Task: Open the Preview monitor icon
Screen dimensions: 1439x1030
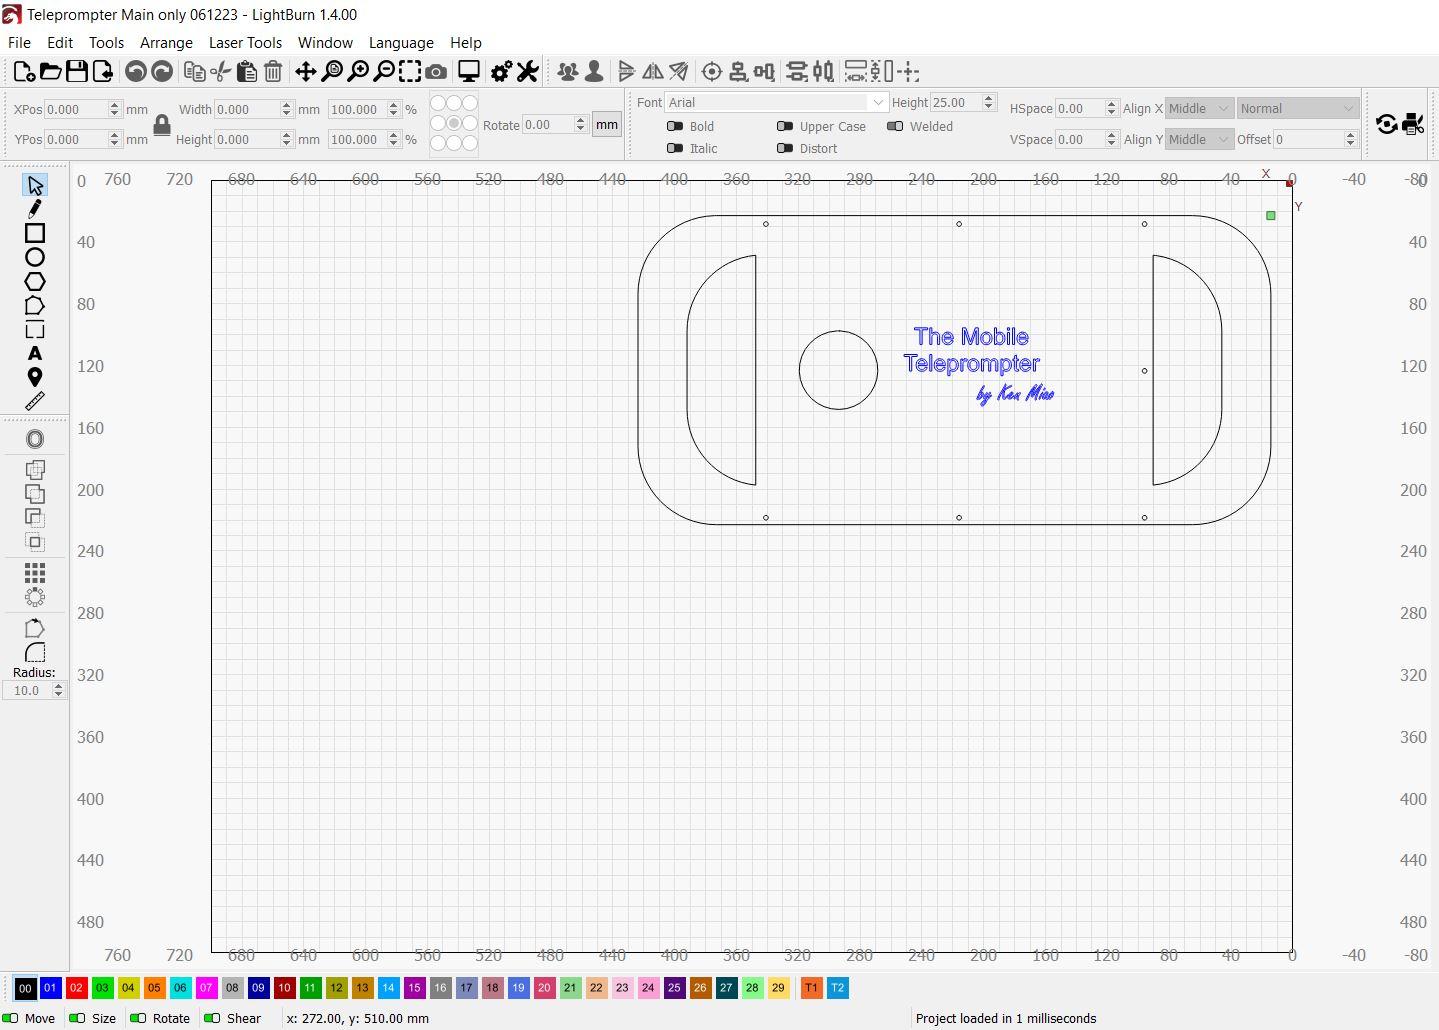Action: click(468, 71)
